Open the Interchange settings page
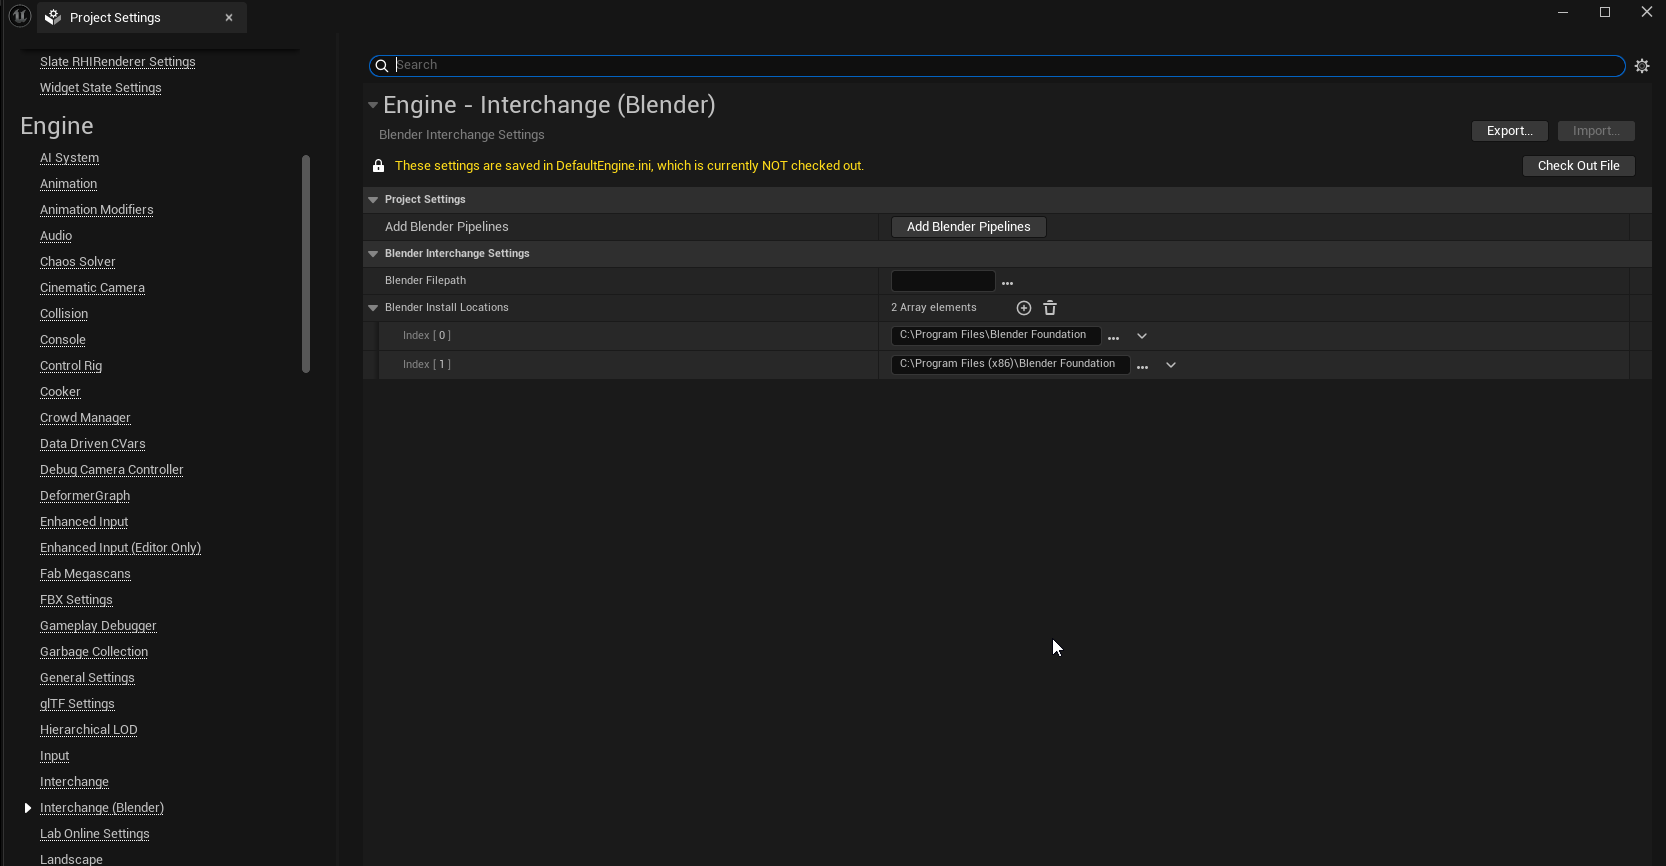The height and width of the screenshot is (866, 1666). [75, 782]
